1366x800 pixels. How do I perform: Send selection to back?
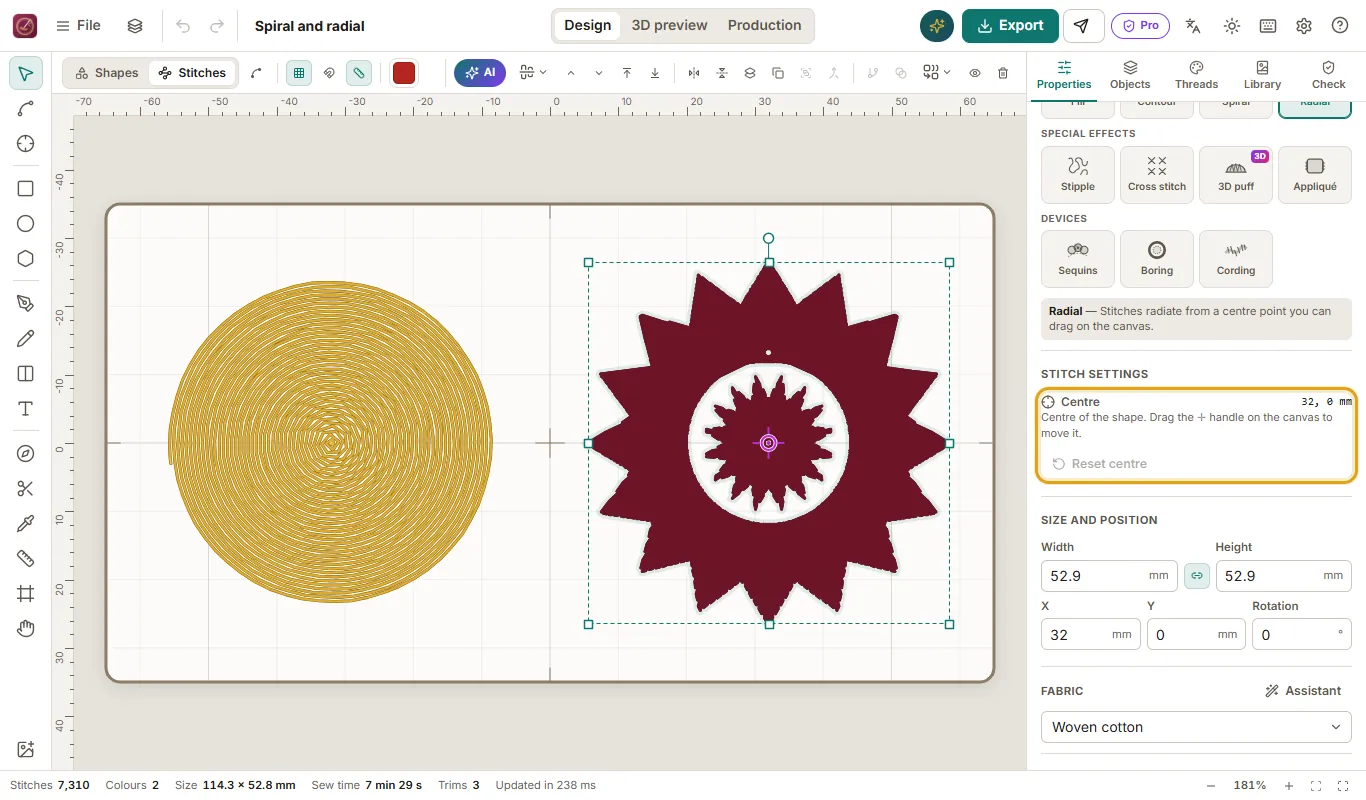click(655, 73)
